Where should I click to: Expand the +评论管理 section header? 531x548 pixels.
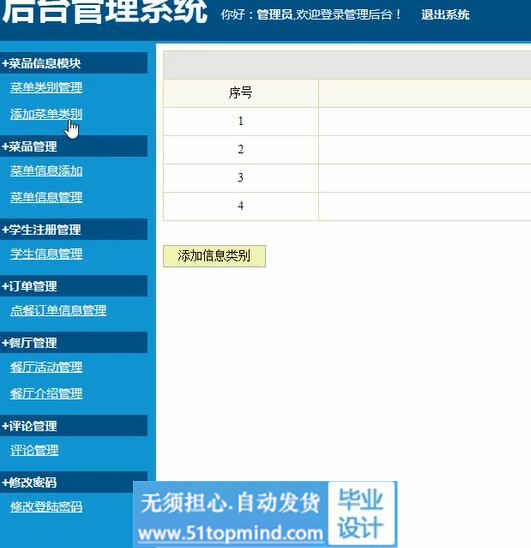tap(73, 426)
